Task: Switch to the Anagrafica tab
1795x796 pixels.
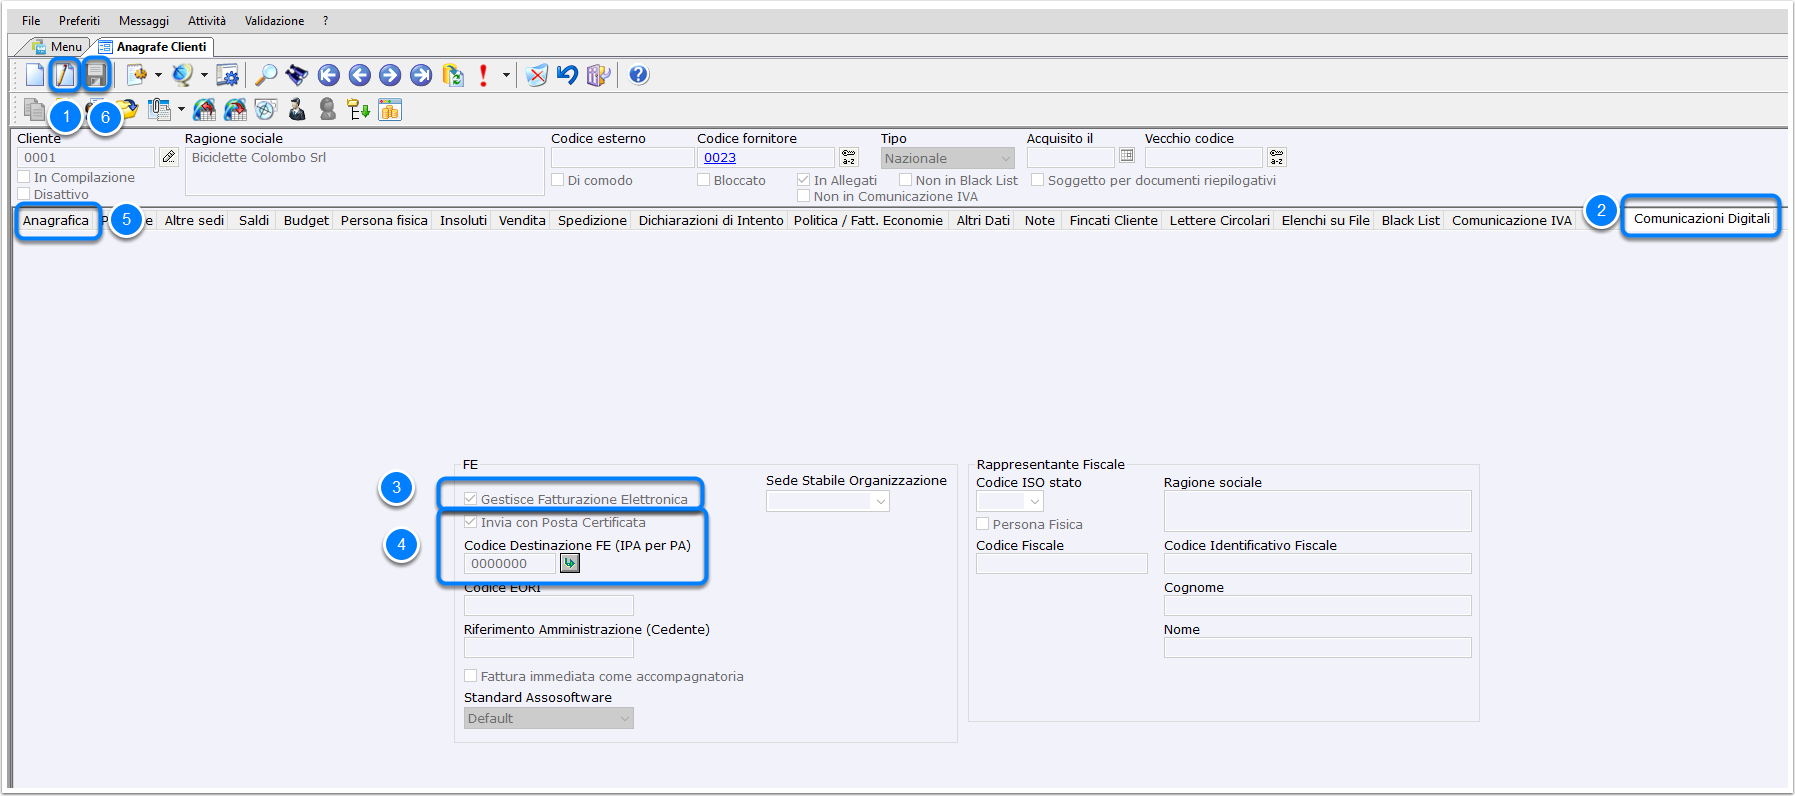Action: click(x=56, y=220)
